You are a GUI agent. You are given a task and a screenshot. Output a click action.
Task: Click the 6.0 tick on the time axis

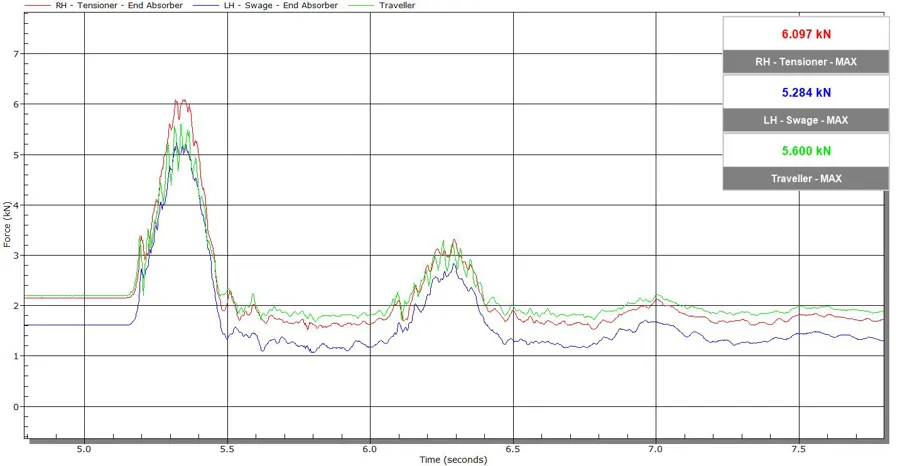tap(371, 449)
